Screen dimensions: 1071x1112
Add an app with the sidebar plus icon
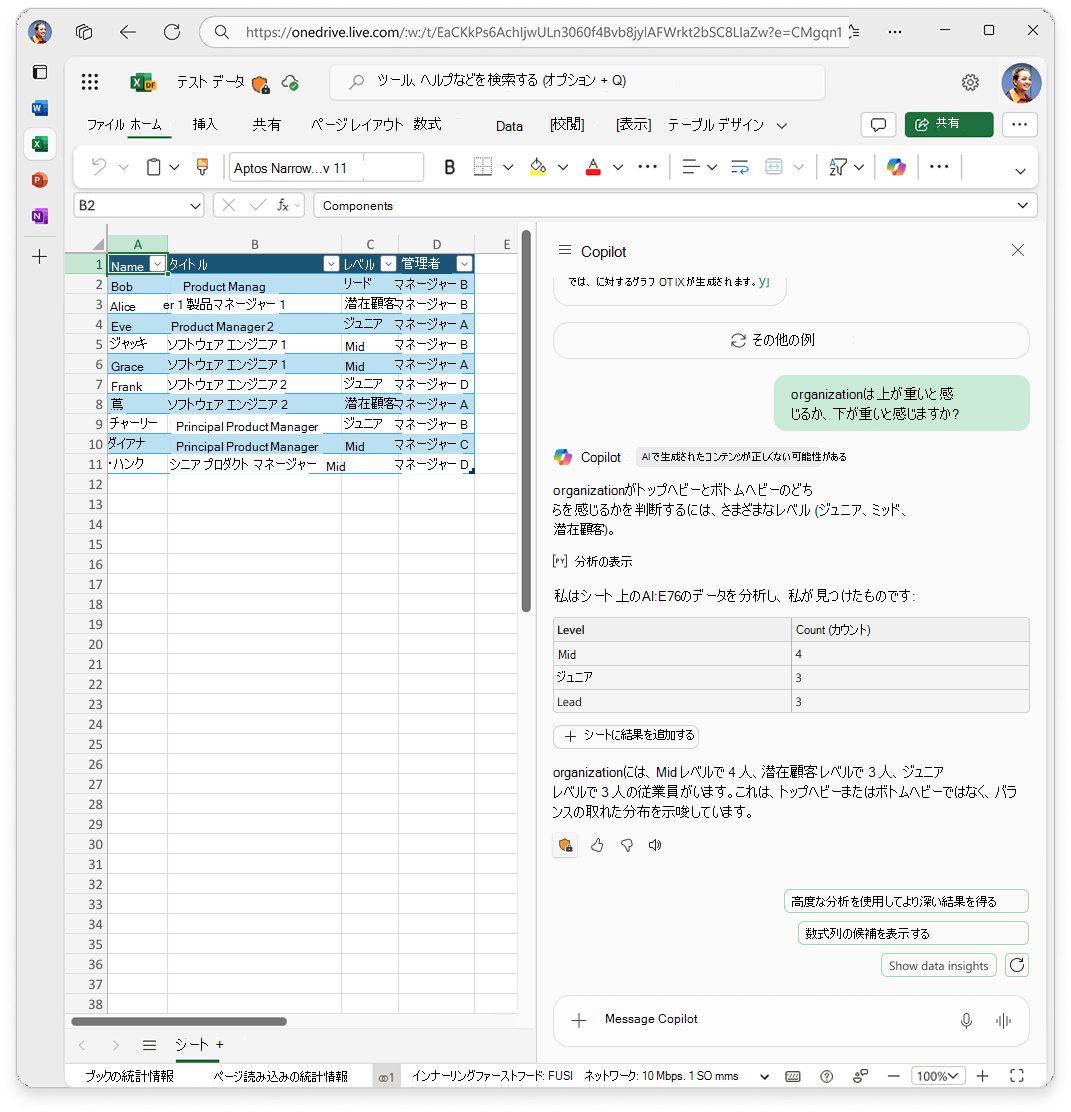tap(40, 256)
